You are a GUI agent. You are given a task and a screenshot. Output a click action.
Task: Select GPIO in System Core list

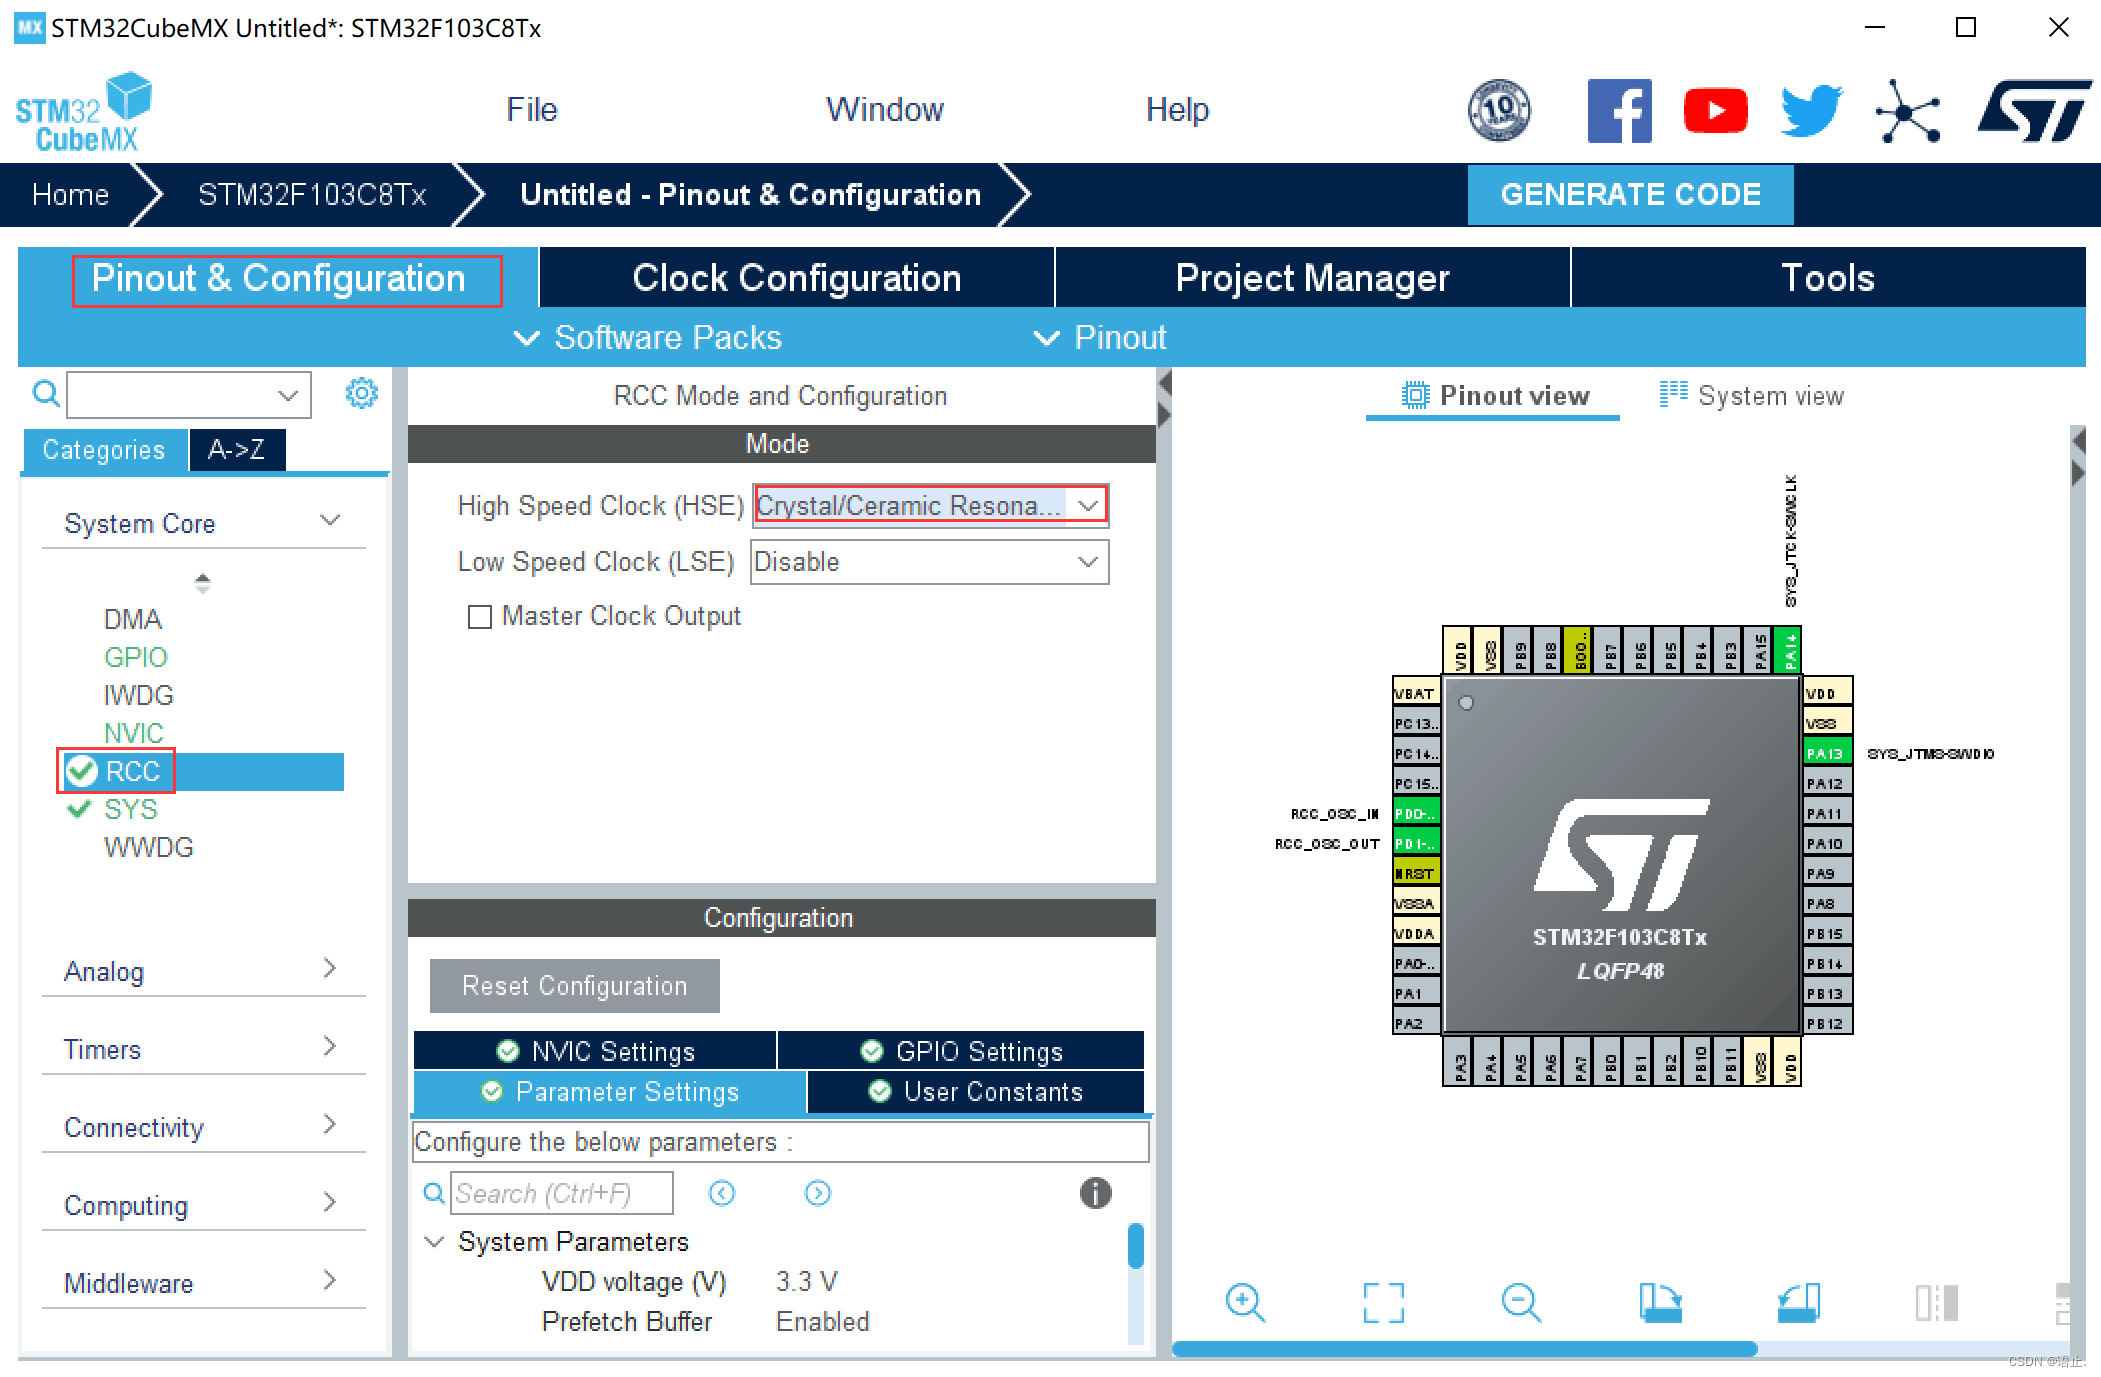point(136,657)
